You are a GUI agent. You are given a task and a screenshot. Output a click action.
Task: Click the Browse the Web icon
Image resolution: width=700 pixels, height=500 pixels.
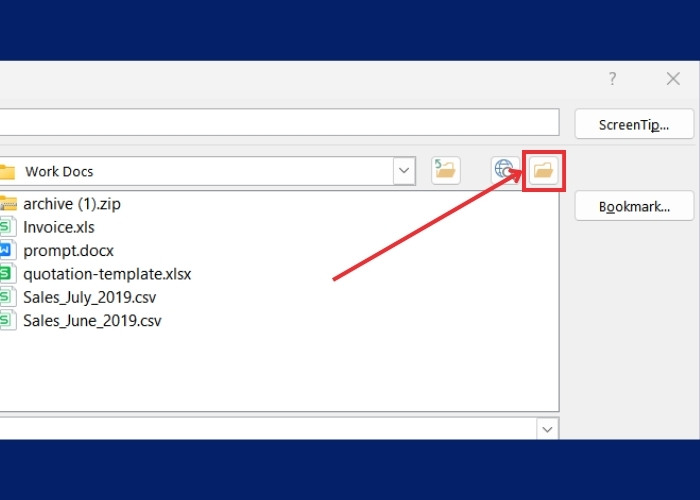504,171
